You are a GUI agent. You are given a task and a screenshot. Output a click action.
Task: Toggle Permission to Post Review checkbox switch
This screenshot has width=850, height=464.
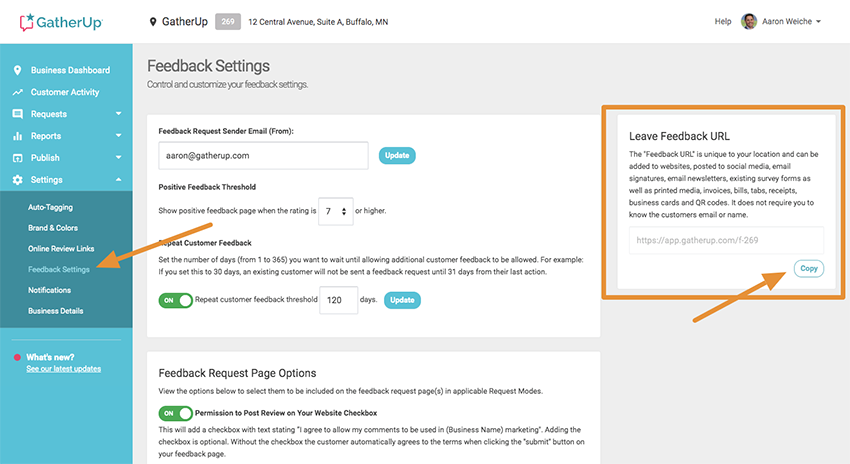(176, 413)
